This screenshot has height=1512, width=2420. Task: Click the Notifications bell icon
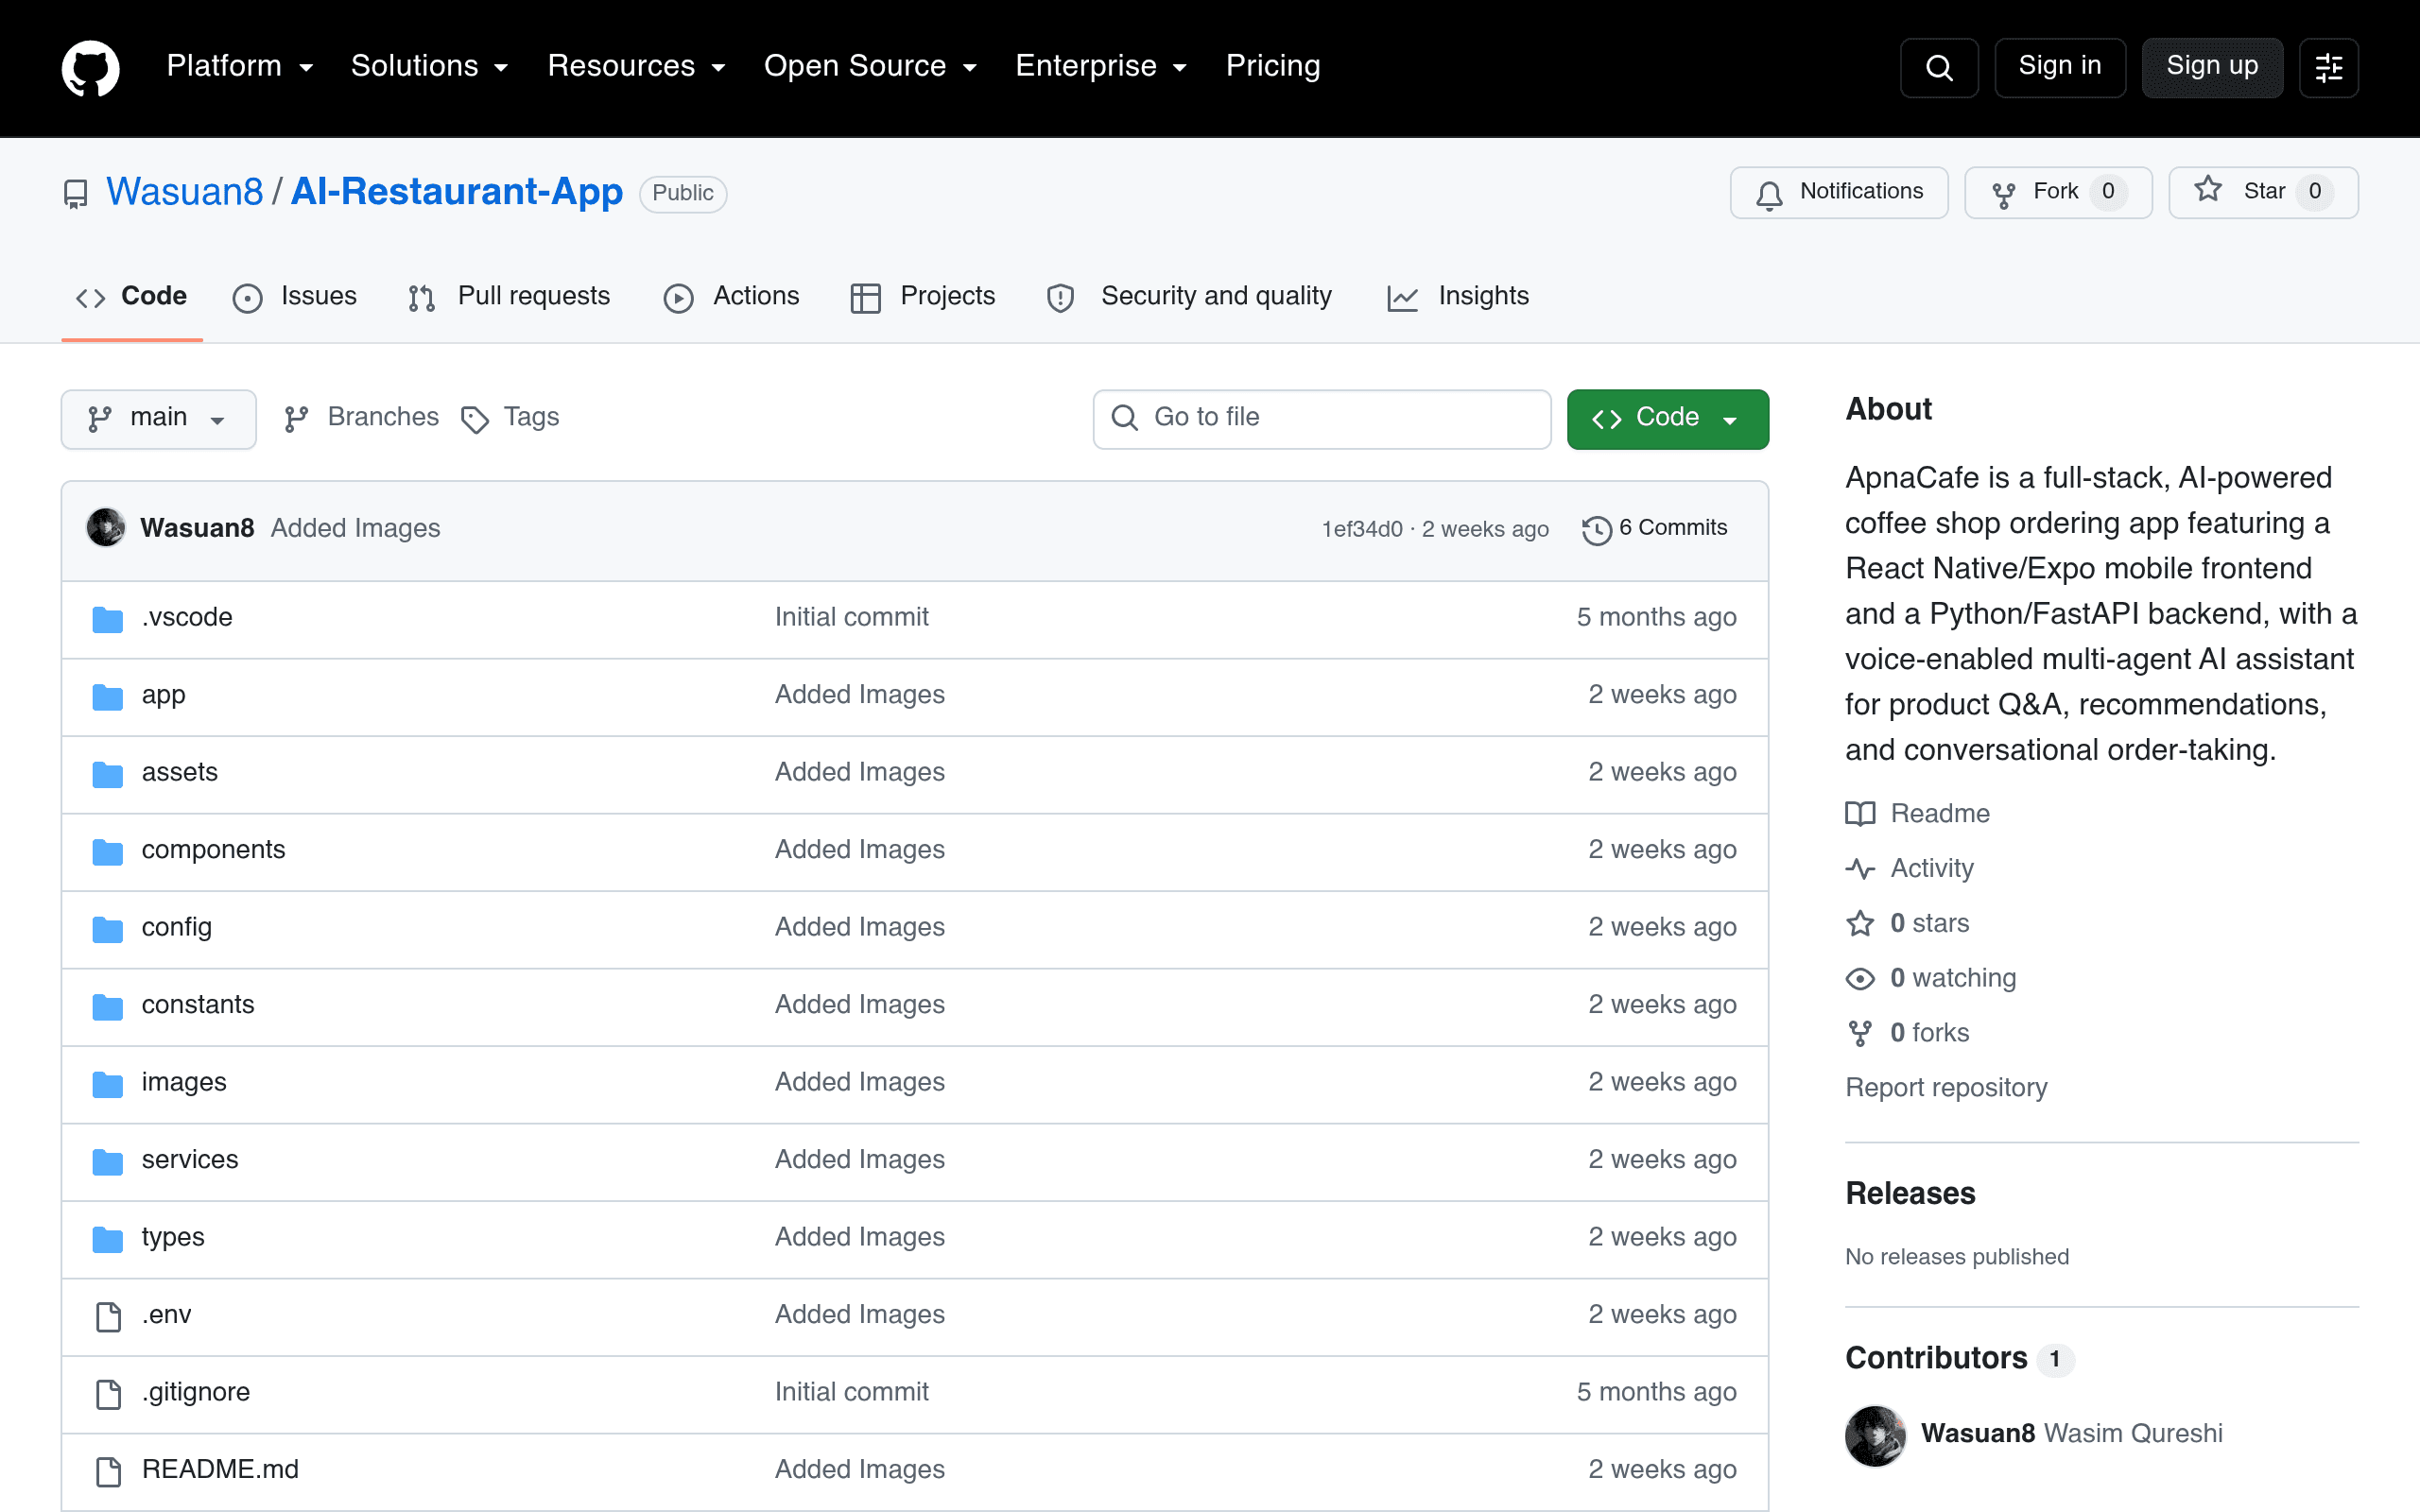1769,194
